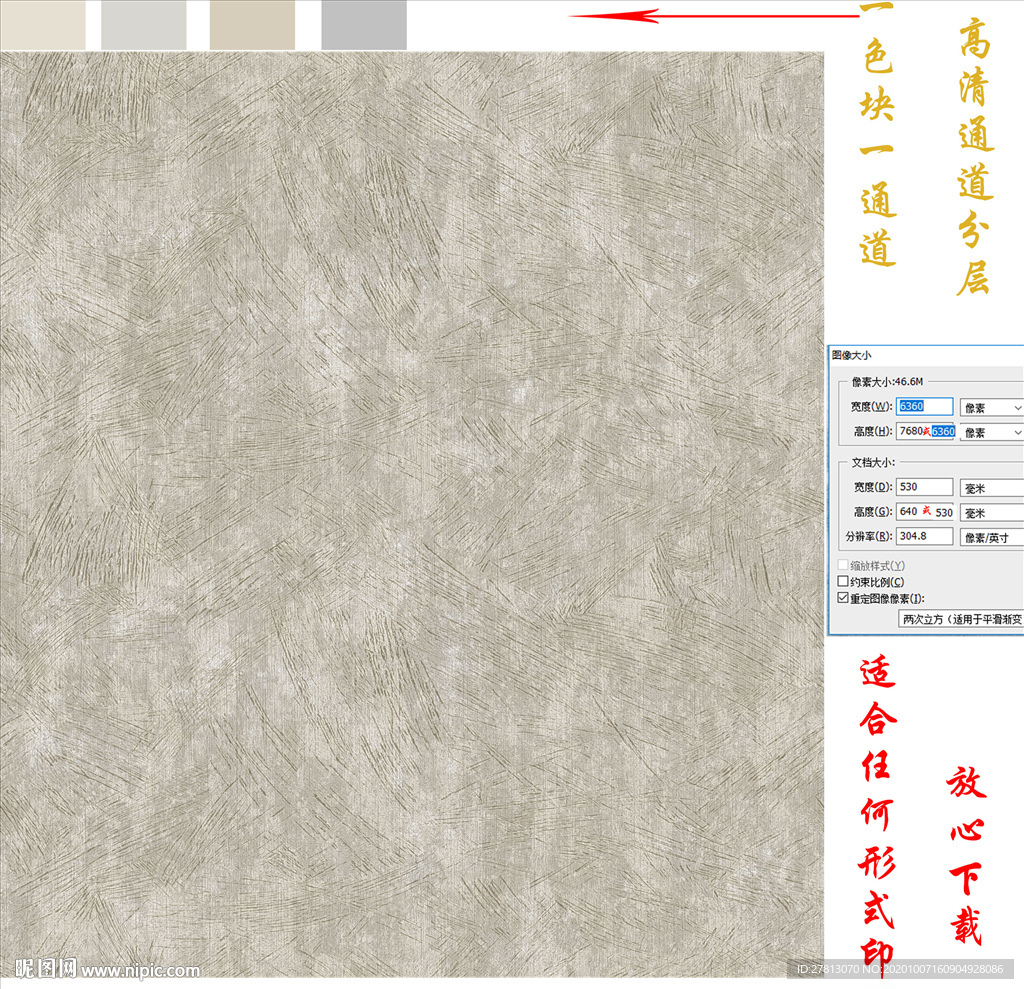Open the width 像素 unit dropdown

[x=992, y=408]
